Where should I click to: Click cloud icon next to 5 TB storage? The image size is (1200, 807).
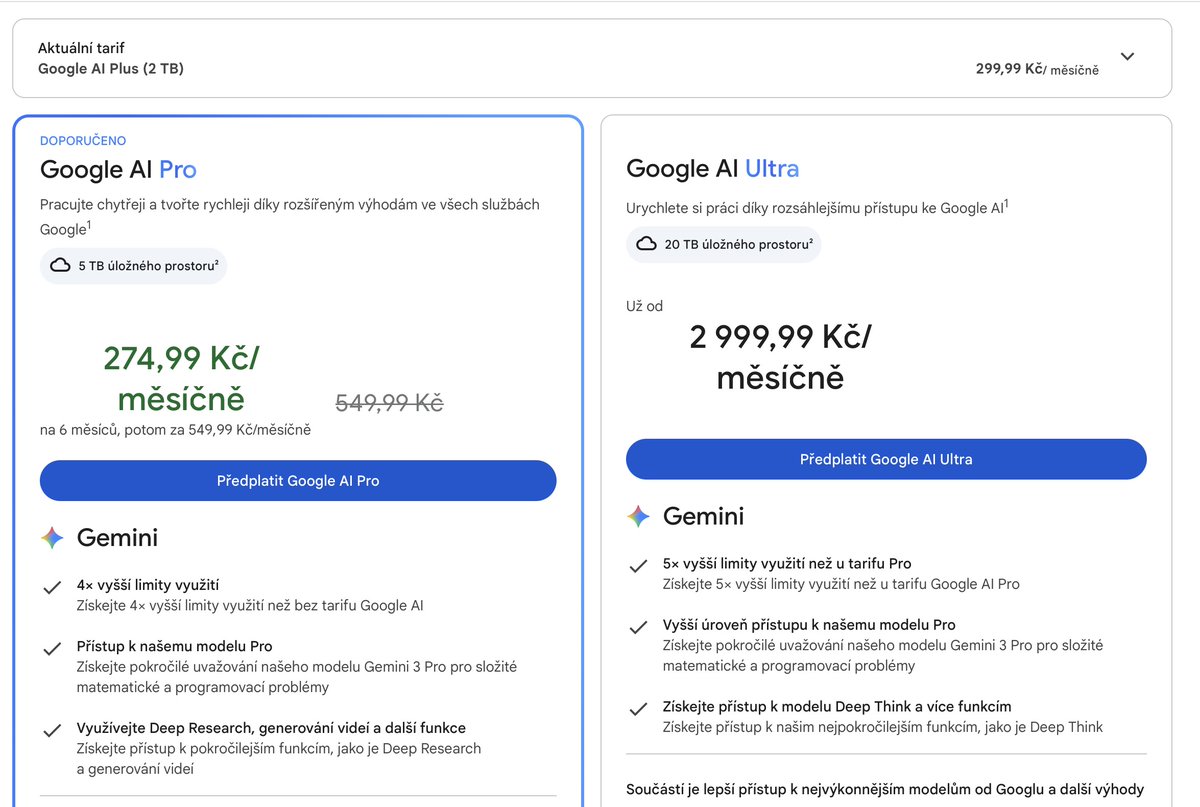[60, 266]
